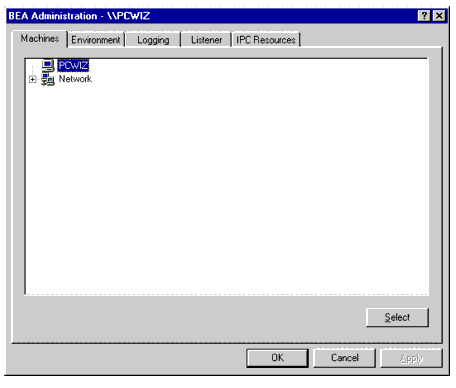This screenshot has height=388, width=456.
Task: Click the title bar help question mark
Action: 424,16
